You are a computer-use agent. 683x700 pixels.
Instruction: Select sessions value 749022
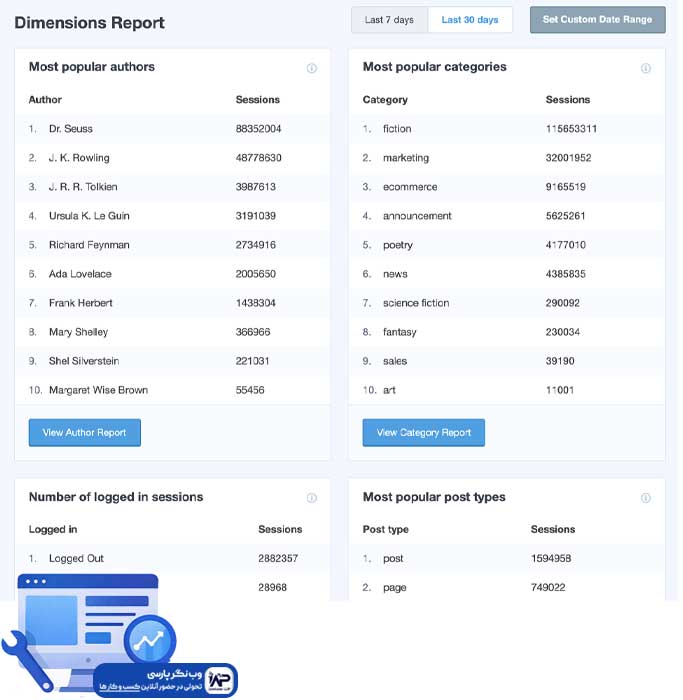(x=548, y=588)
